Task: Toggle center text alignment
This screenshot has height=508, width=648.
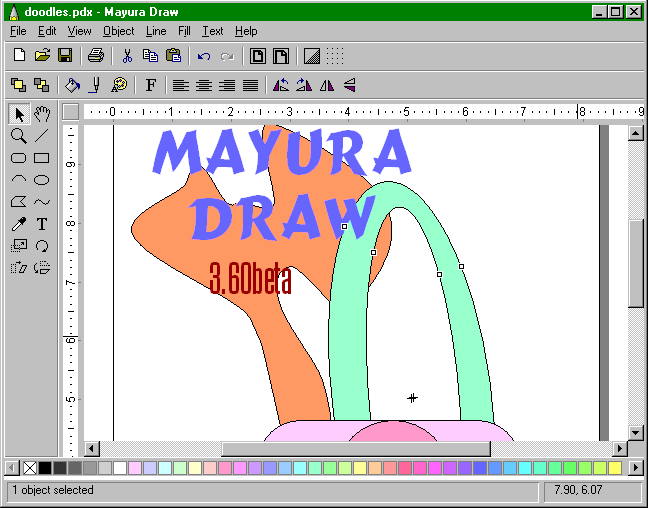Action: click(204, 85)
